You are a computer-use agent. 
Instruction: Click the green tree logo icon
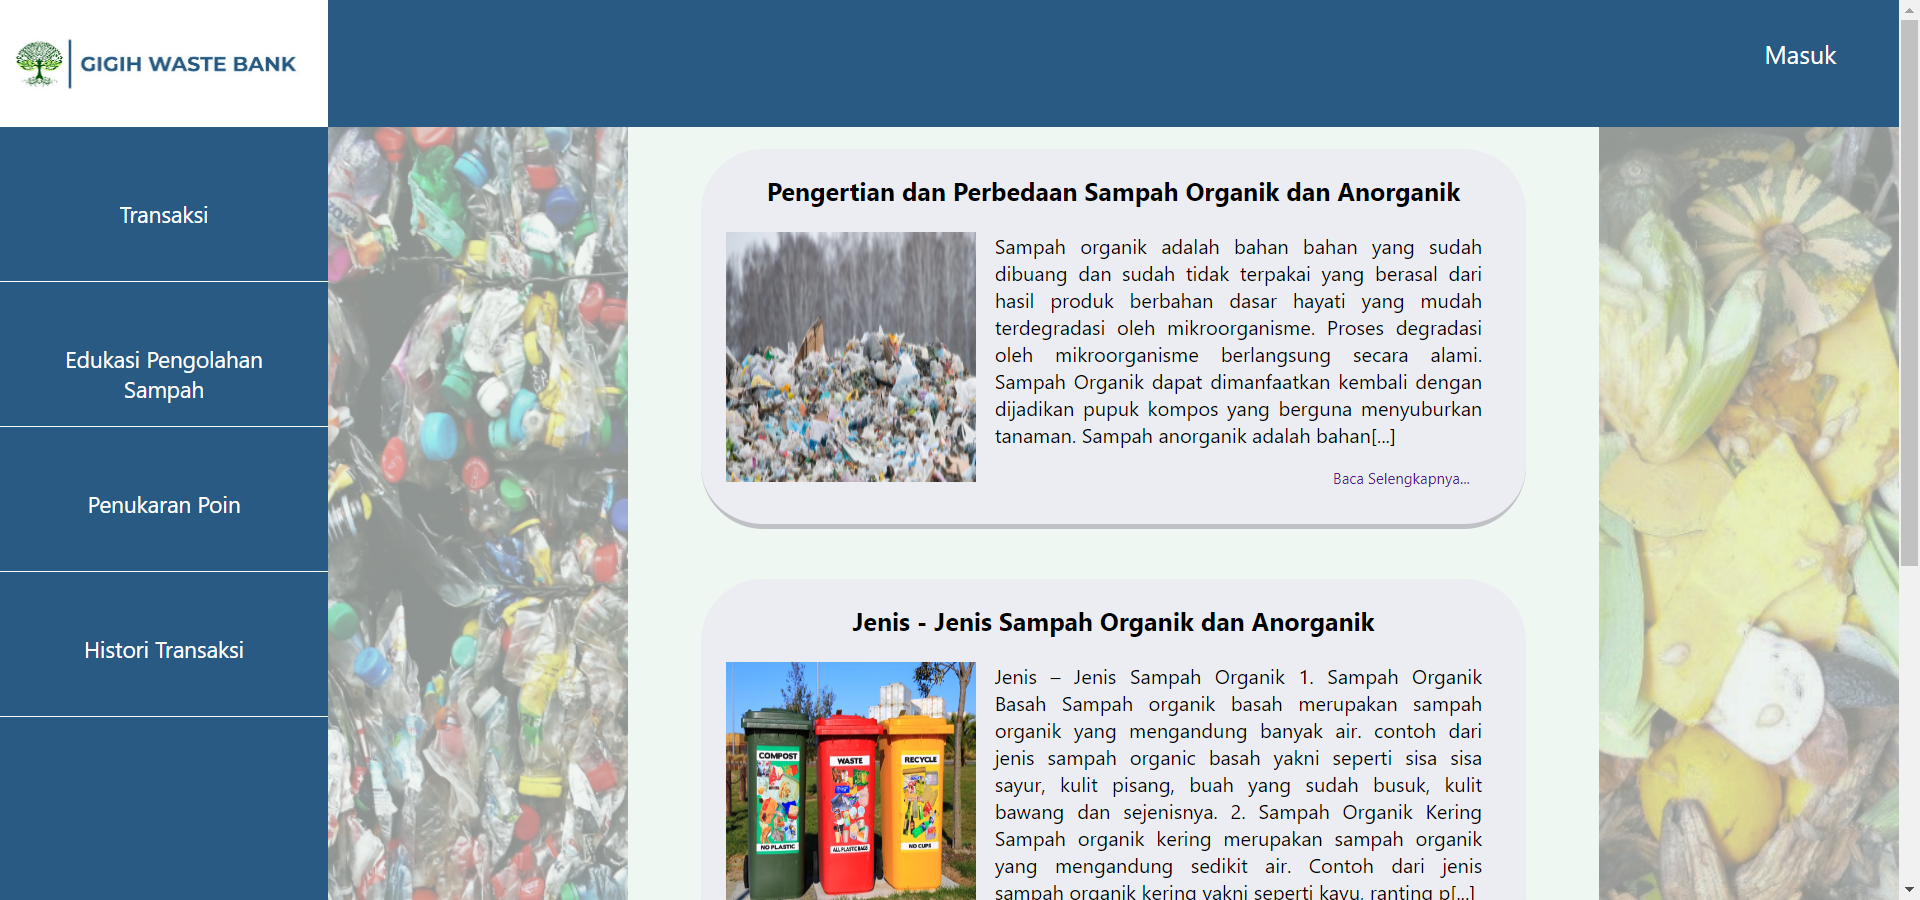point(40,64)
